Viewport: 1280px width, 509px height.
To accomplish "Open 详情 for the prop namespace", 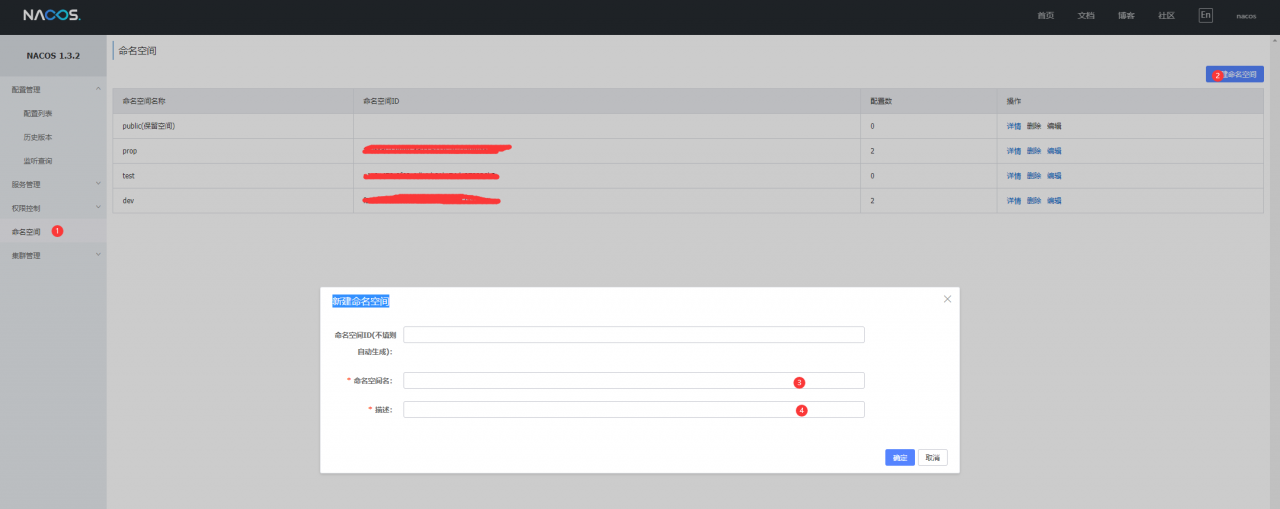I will 1014,151.
